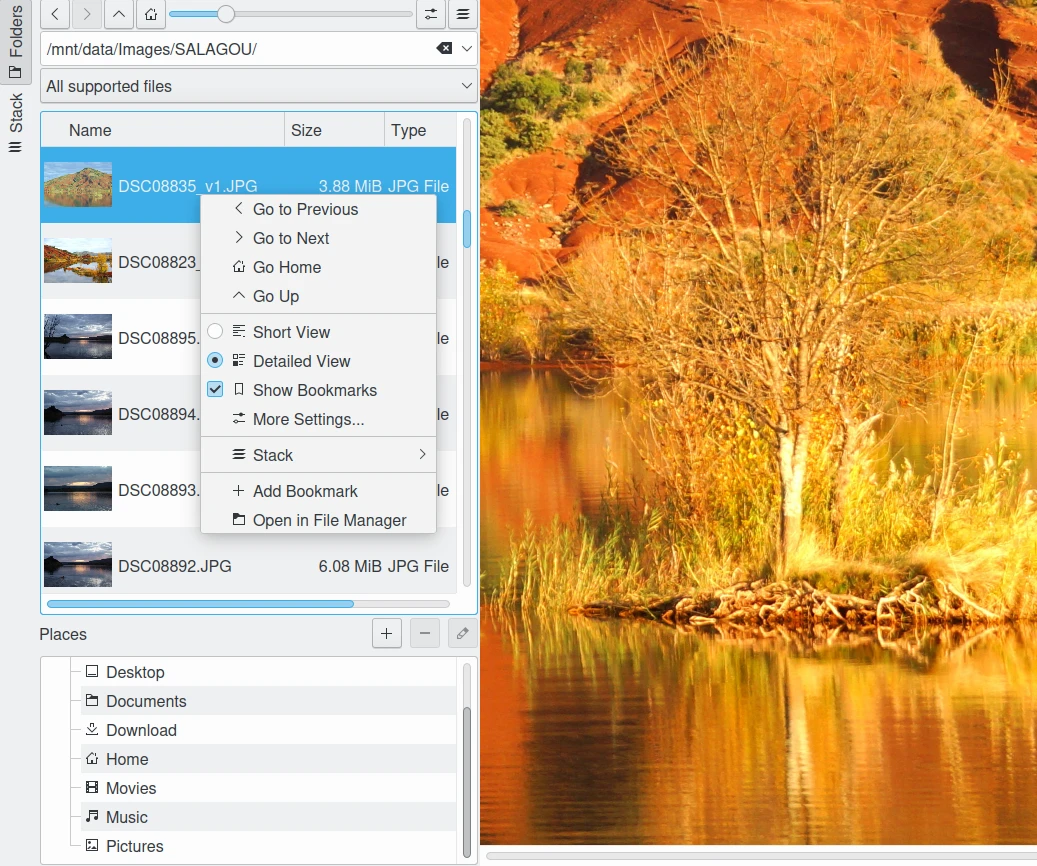Select the DSC08892.JPG thumbnail
Viewport: 1037px width, 866px height.
78,565
